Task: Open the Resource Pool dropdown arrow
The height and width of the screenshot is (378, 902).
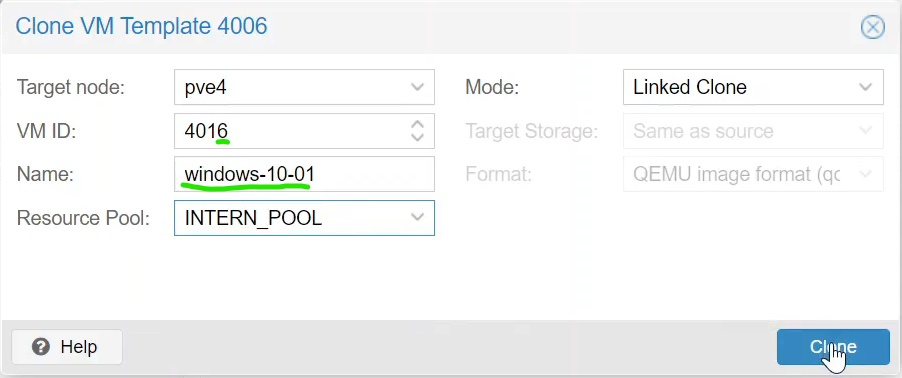Action: 417,217
